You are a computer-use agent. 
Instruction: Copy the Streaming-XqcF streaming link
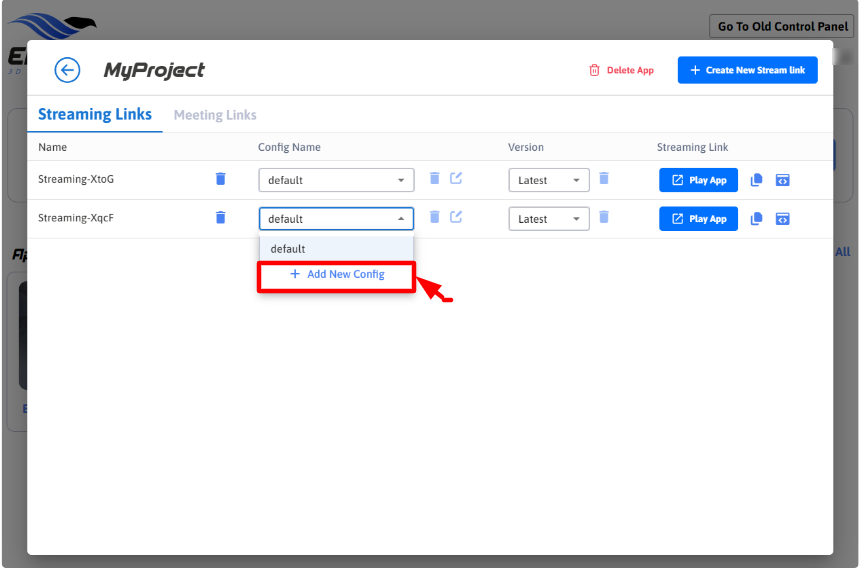tap(757, 219)
